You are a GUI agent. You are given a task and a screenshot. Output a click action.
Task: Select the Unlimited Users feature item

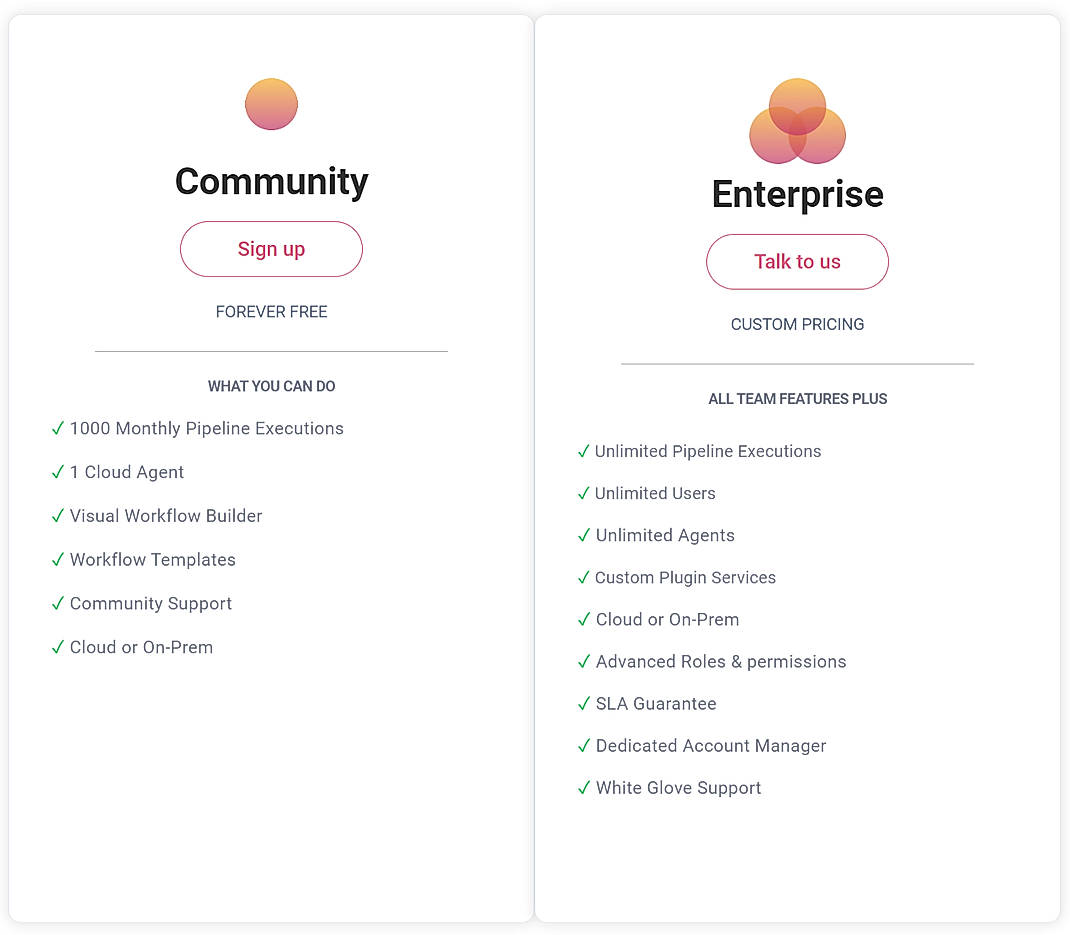point(655,493)
